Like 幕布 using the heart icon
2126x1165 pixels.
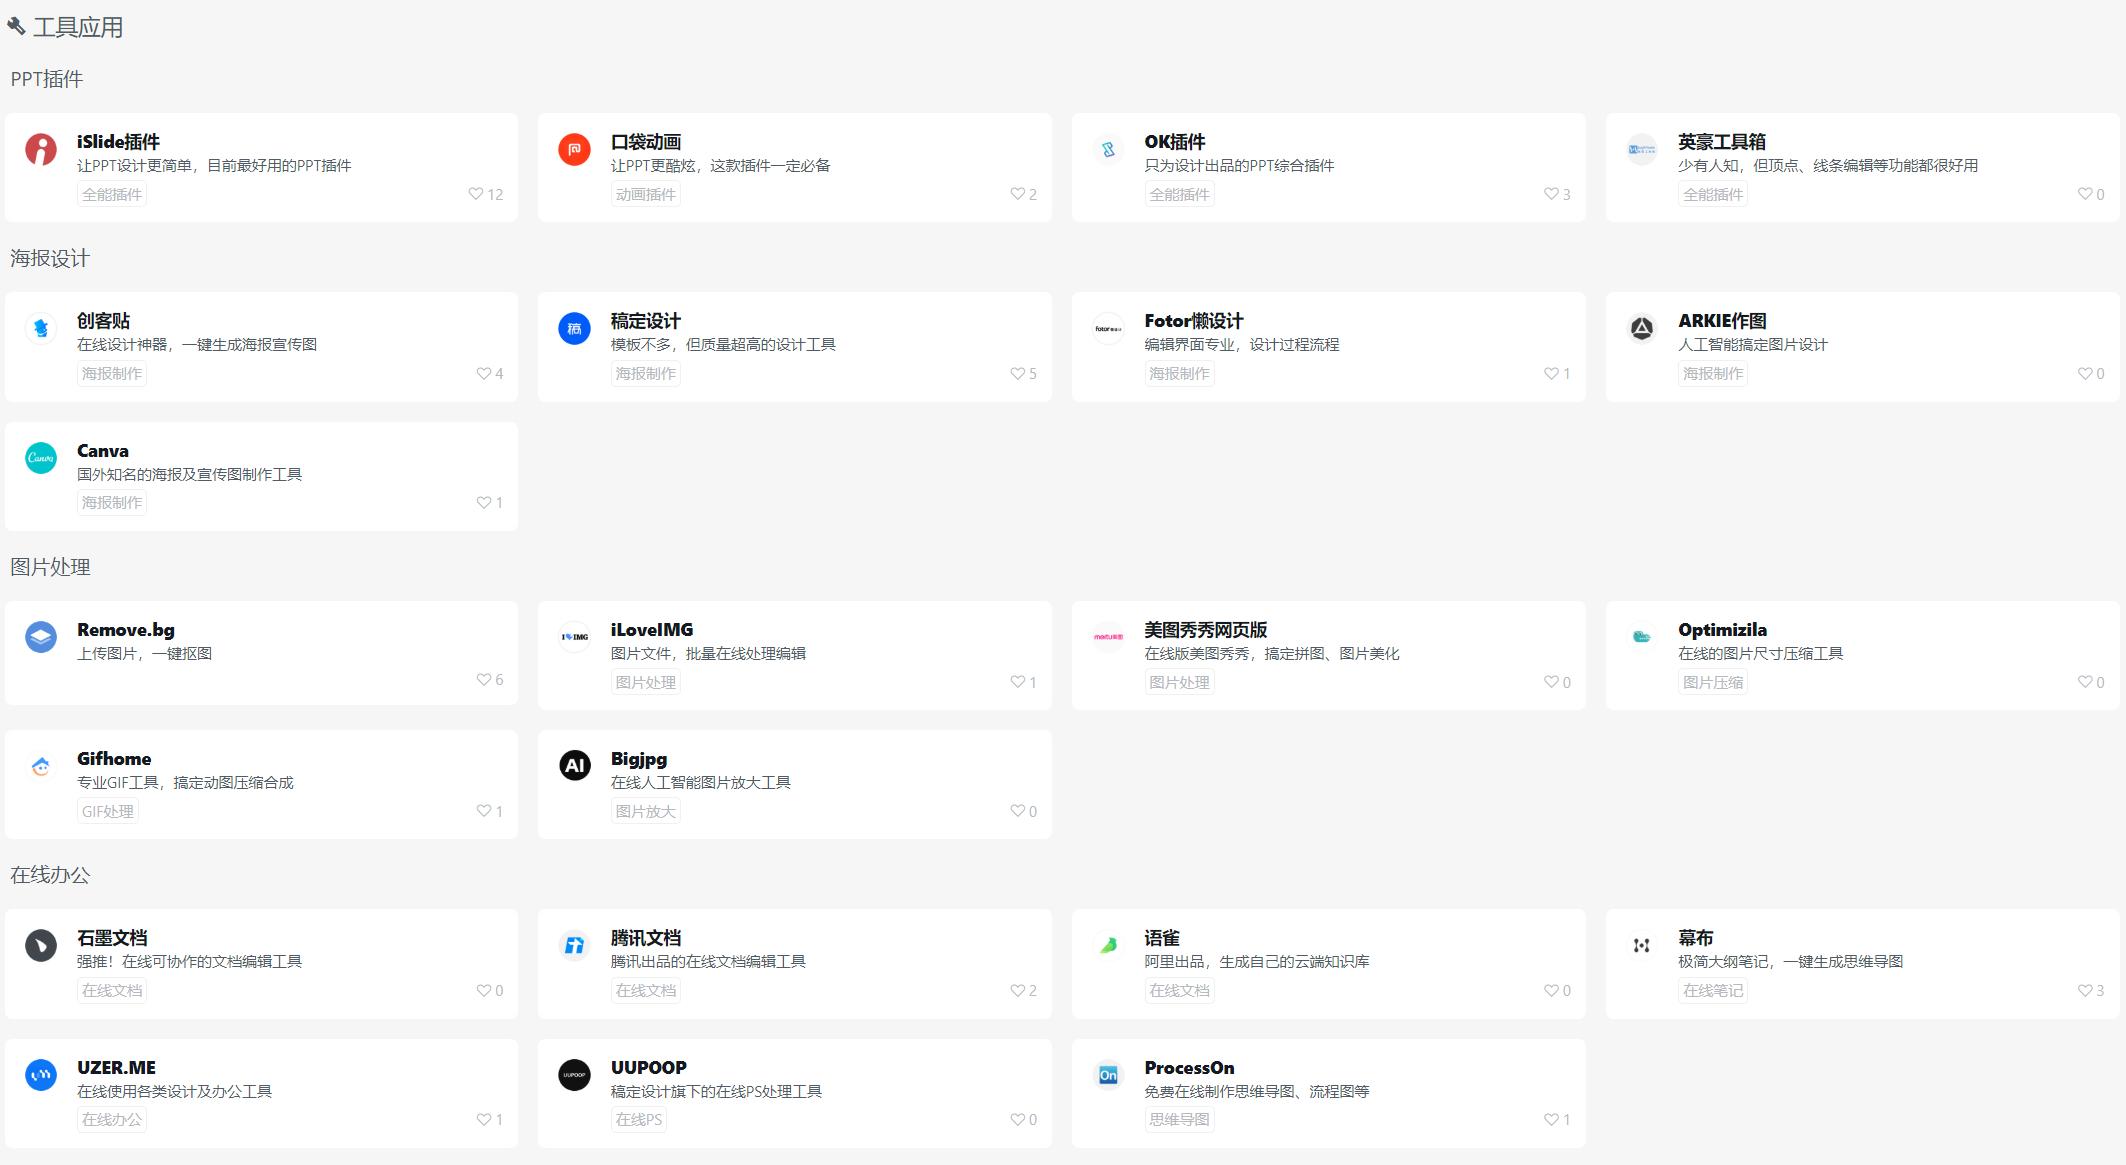click(2085, 991)
